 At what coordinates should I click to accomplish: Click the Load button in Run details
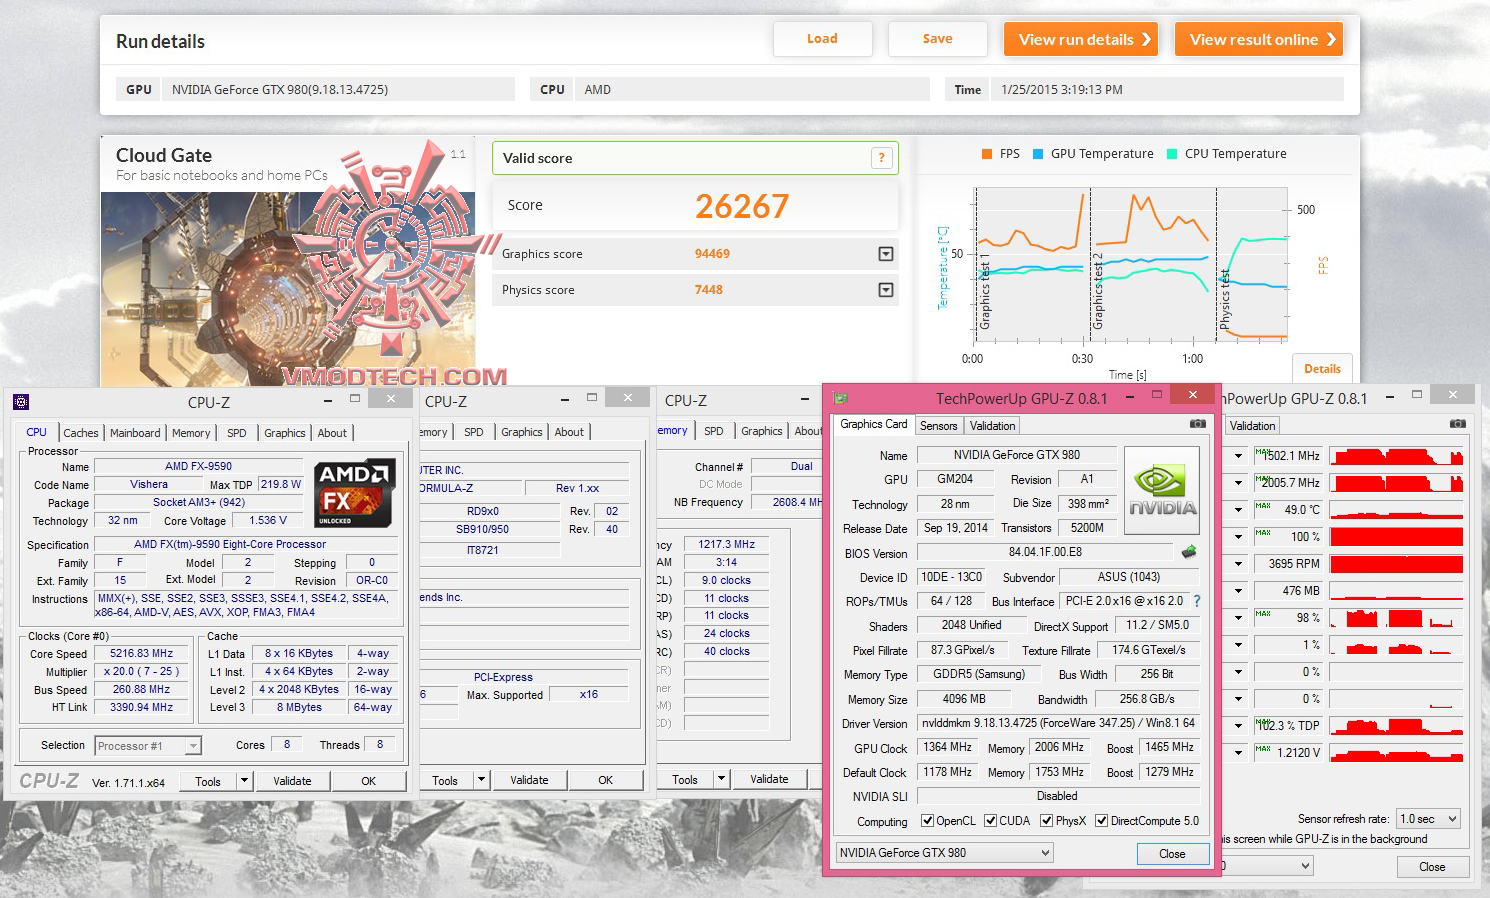click(822, 39)
